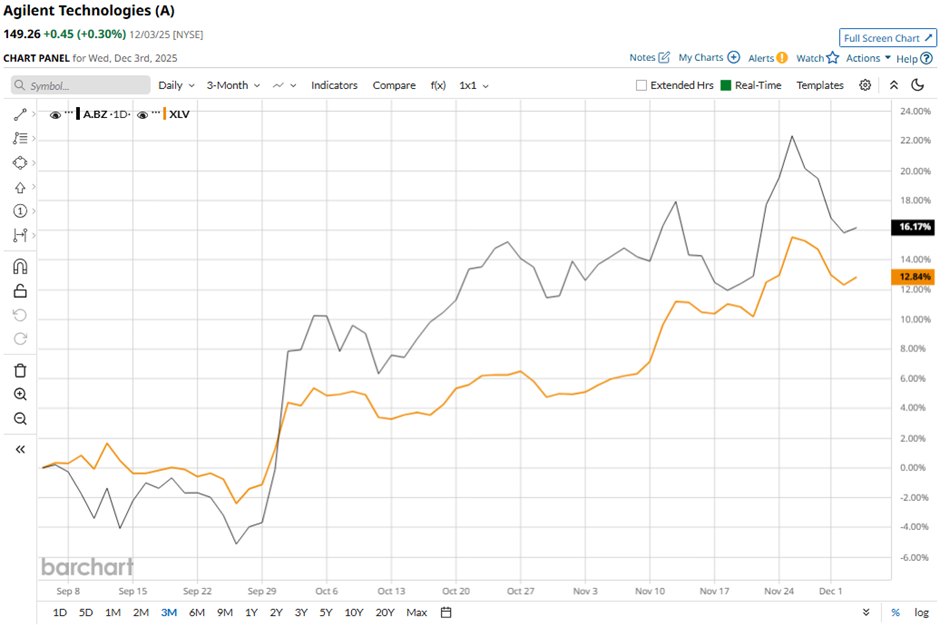
Task: Open the custom date range calendar
Action: coord(445,612)
